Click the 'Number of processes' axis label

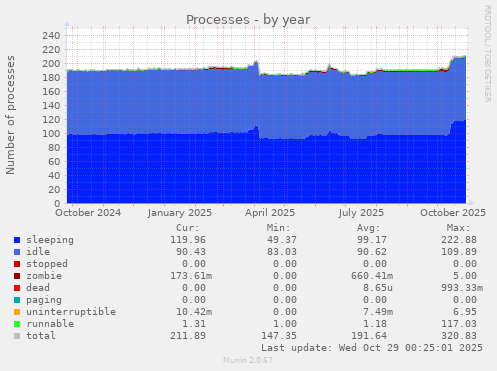click(x=10, y=115)
